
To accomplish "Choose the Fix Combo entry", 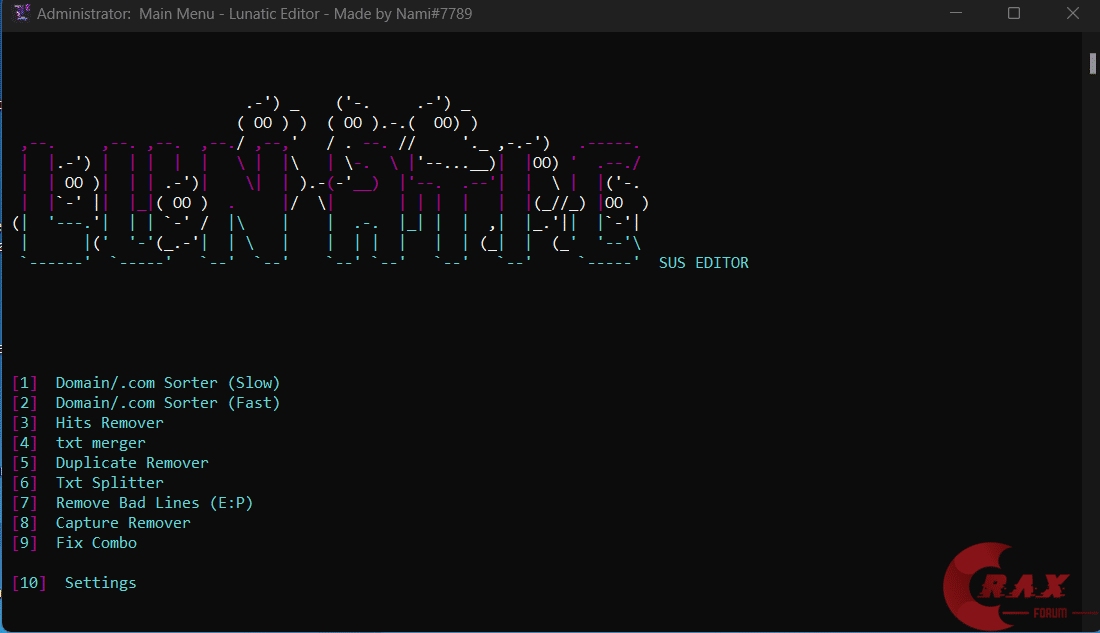I will coord(96,543).
